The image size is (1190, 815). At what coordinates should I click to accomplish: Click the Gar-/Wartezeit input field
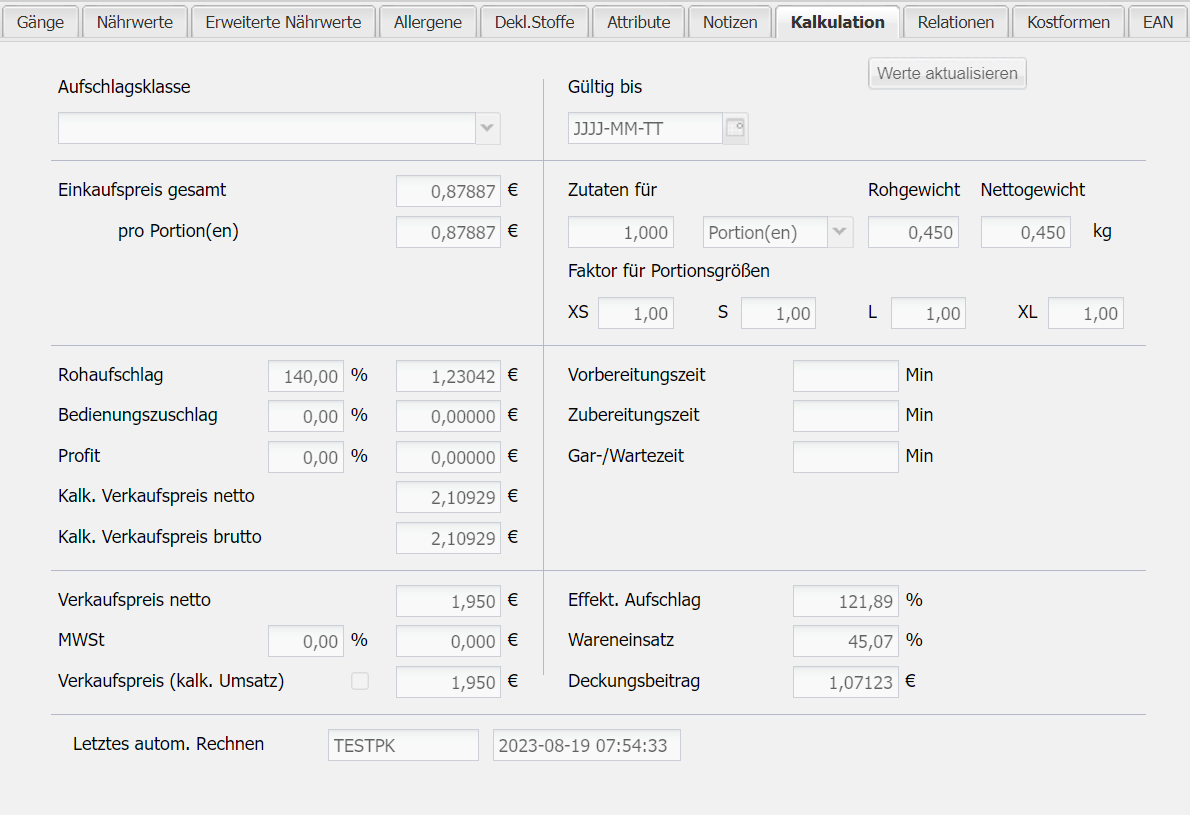coord(845,457)
